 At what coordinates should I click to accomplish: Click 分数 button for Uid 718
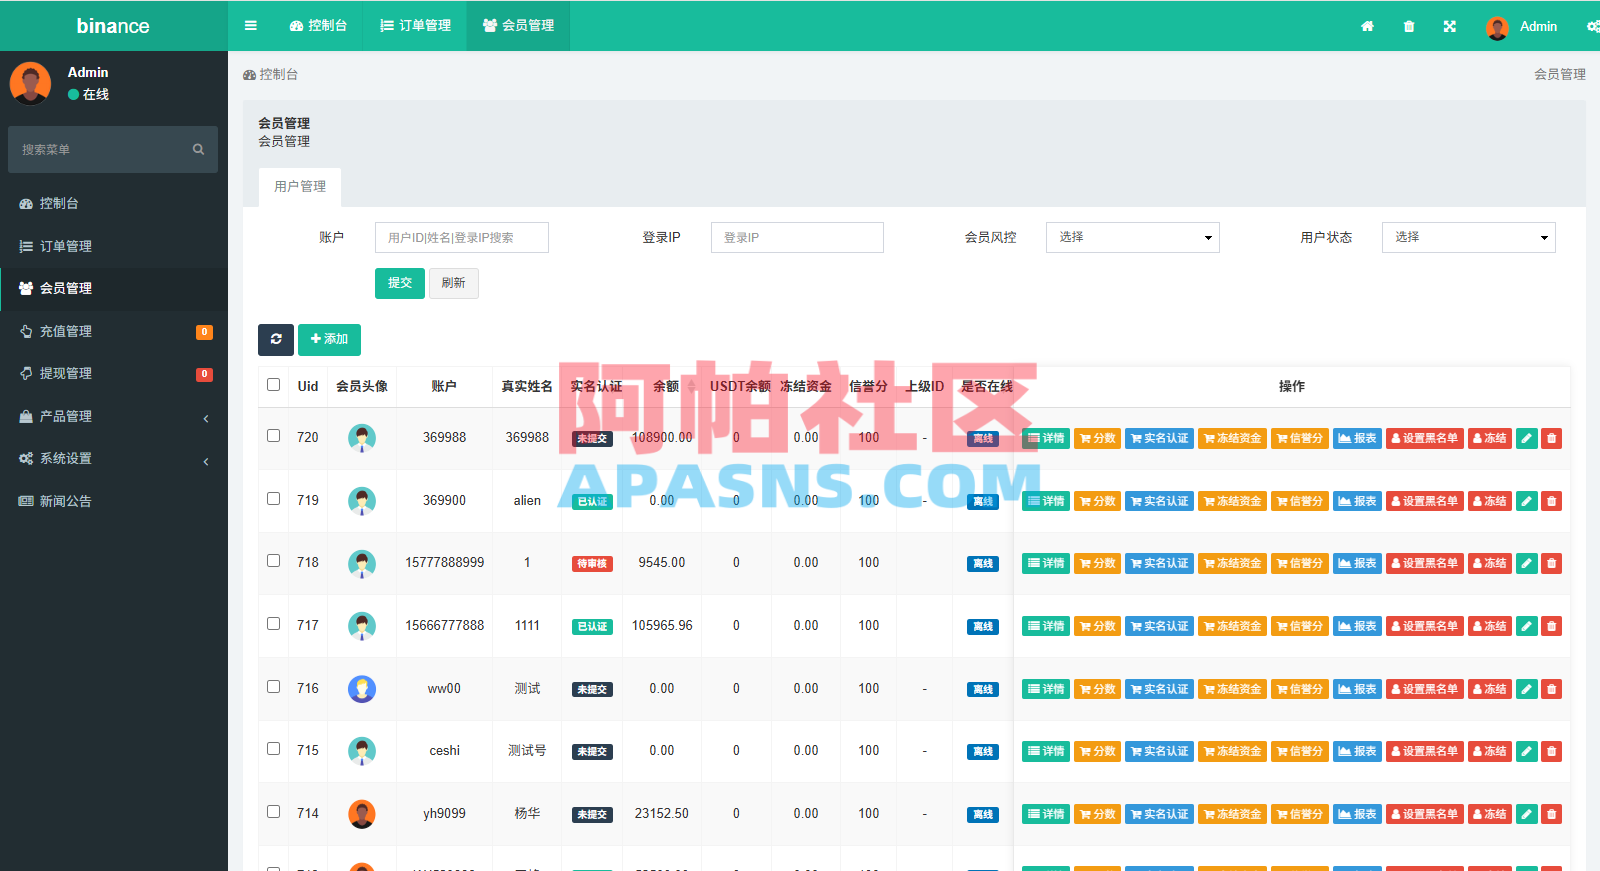coord(1097,563)
